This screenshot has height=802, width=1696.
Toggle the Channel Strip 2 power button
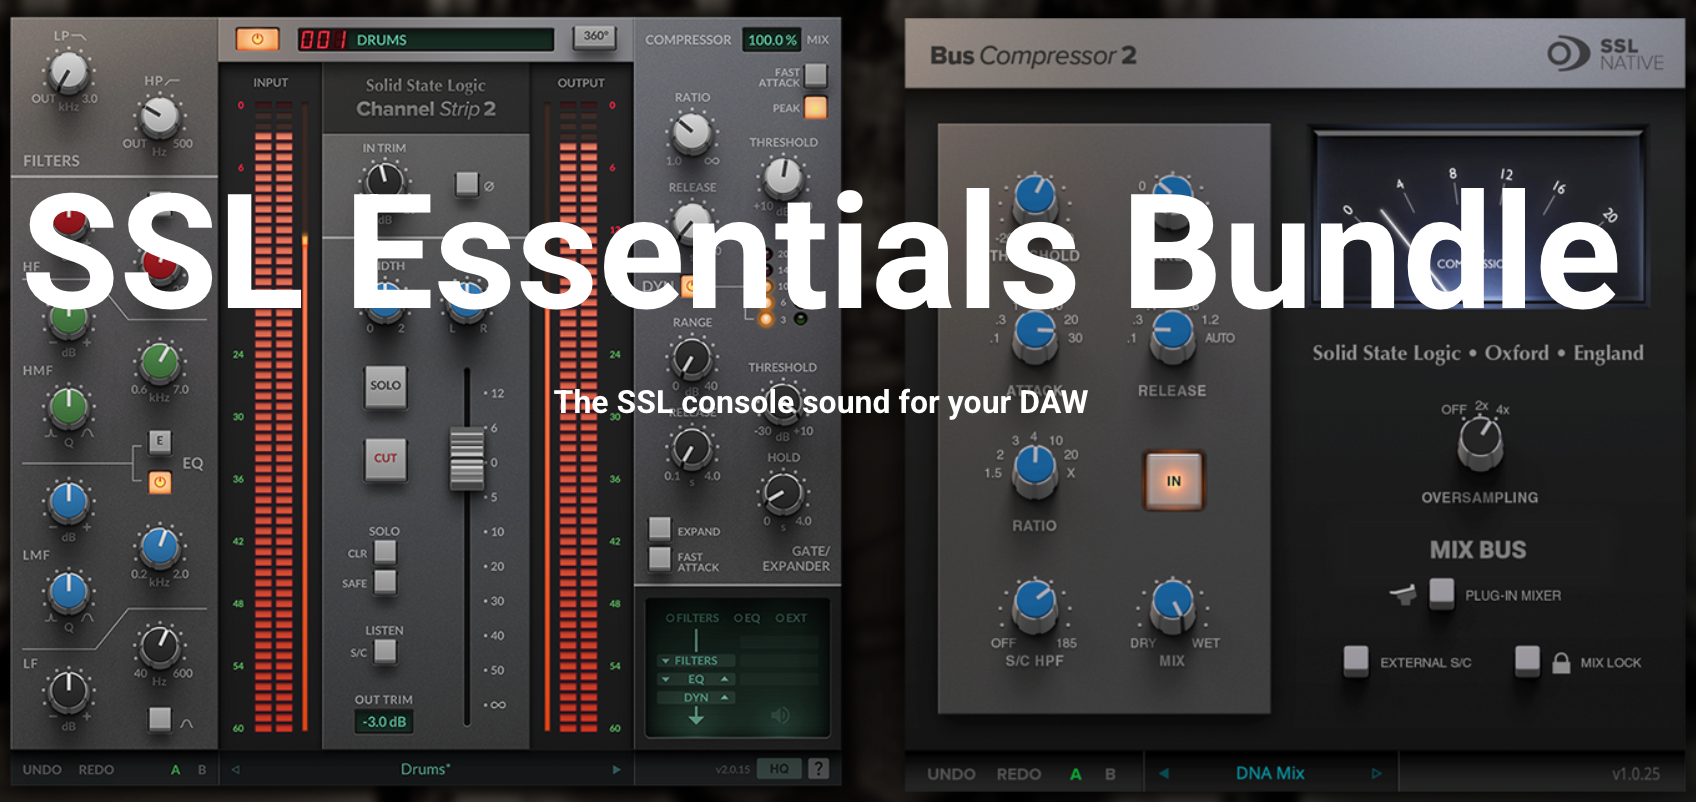point(257,39)
